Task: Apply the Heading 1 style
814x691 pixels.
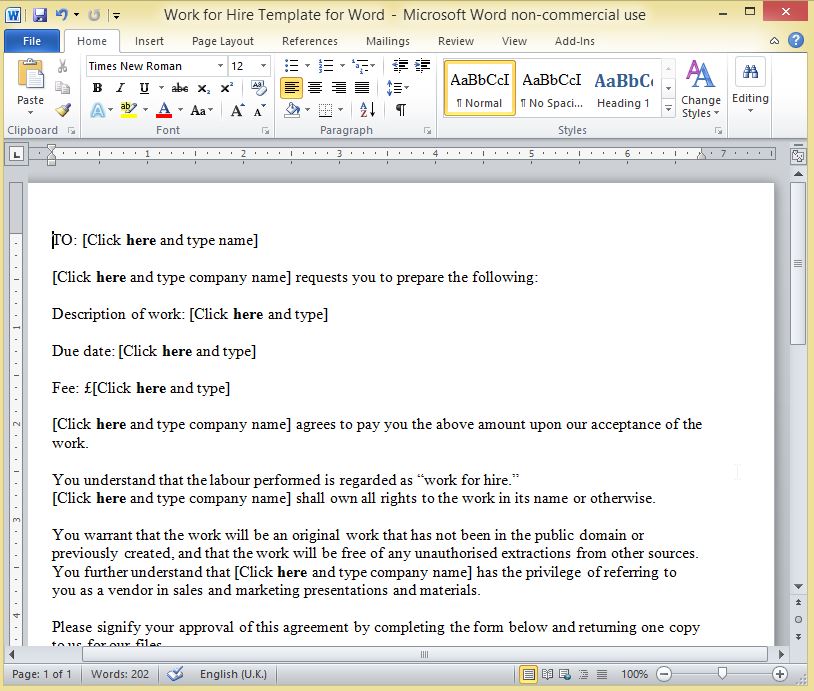Action: click(x=624, y=87)
